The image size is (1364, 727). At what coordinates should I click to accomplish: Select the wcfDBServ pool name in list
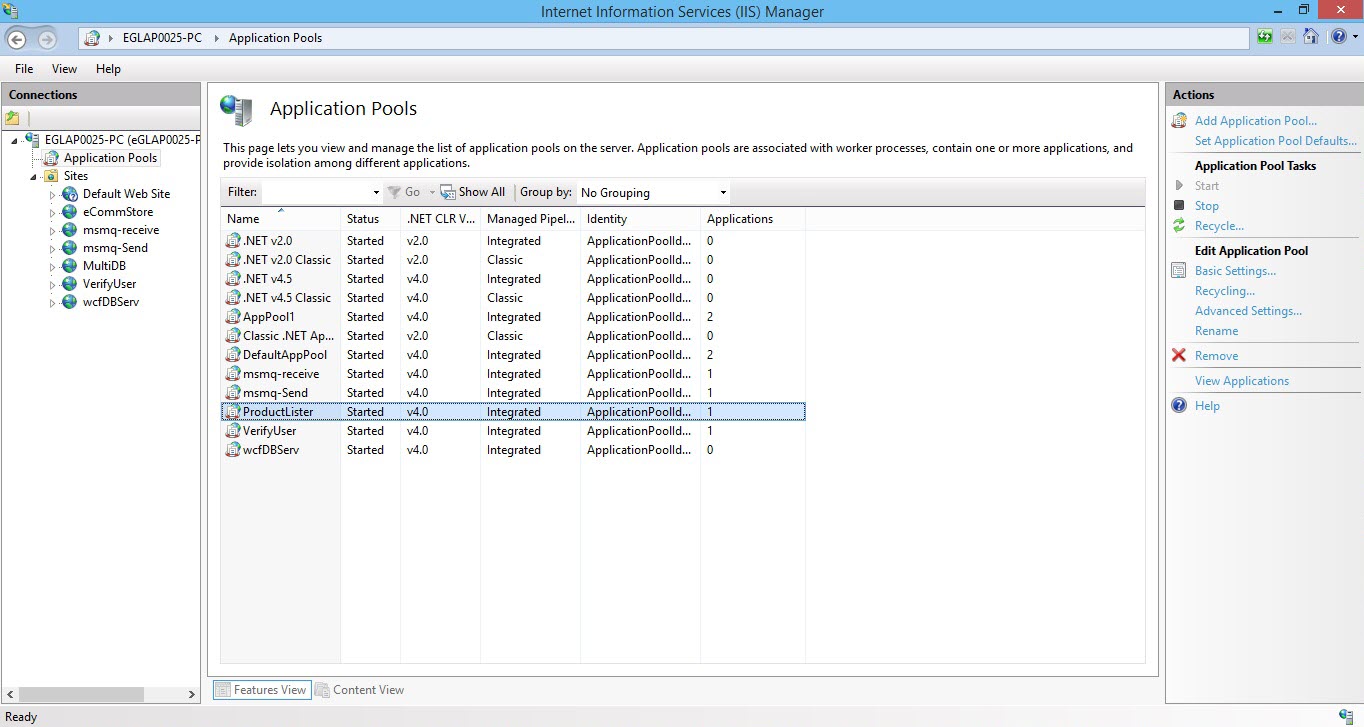(271, 450)
